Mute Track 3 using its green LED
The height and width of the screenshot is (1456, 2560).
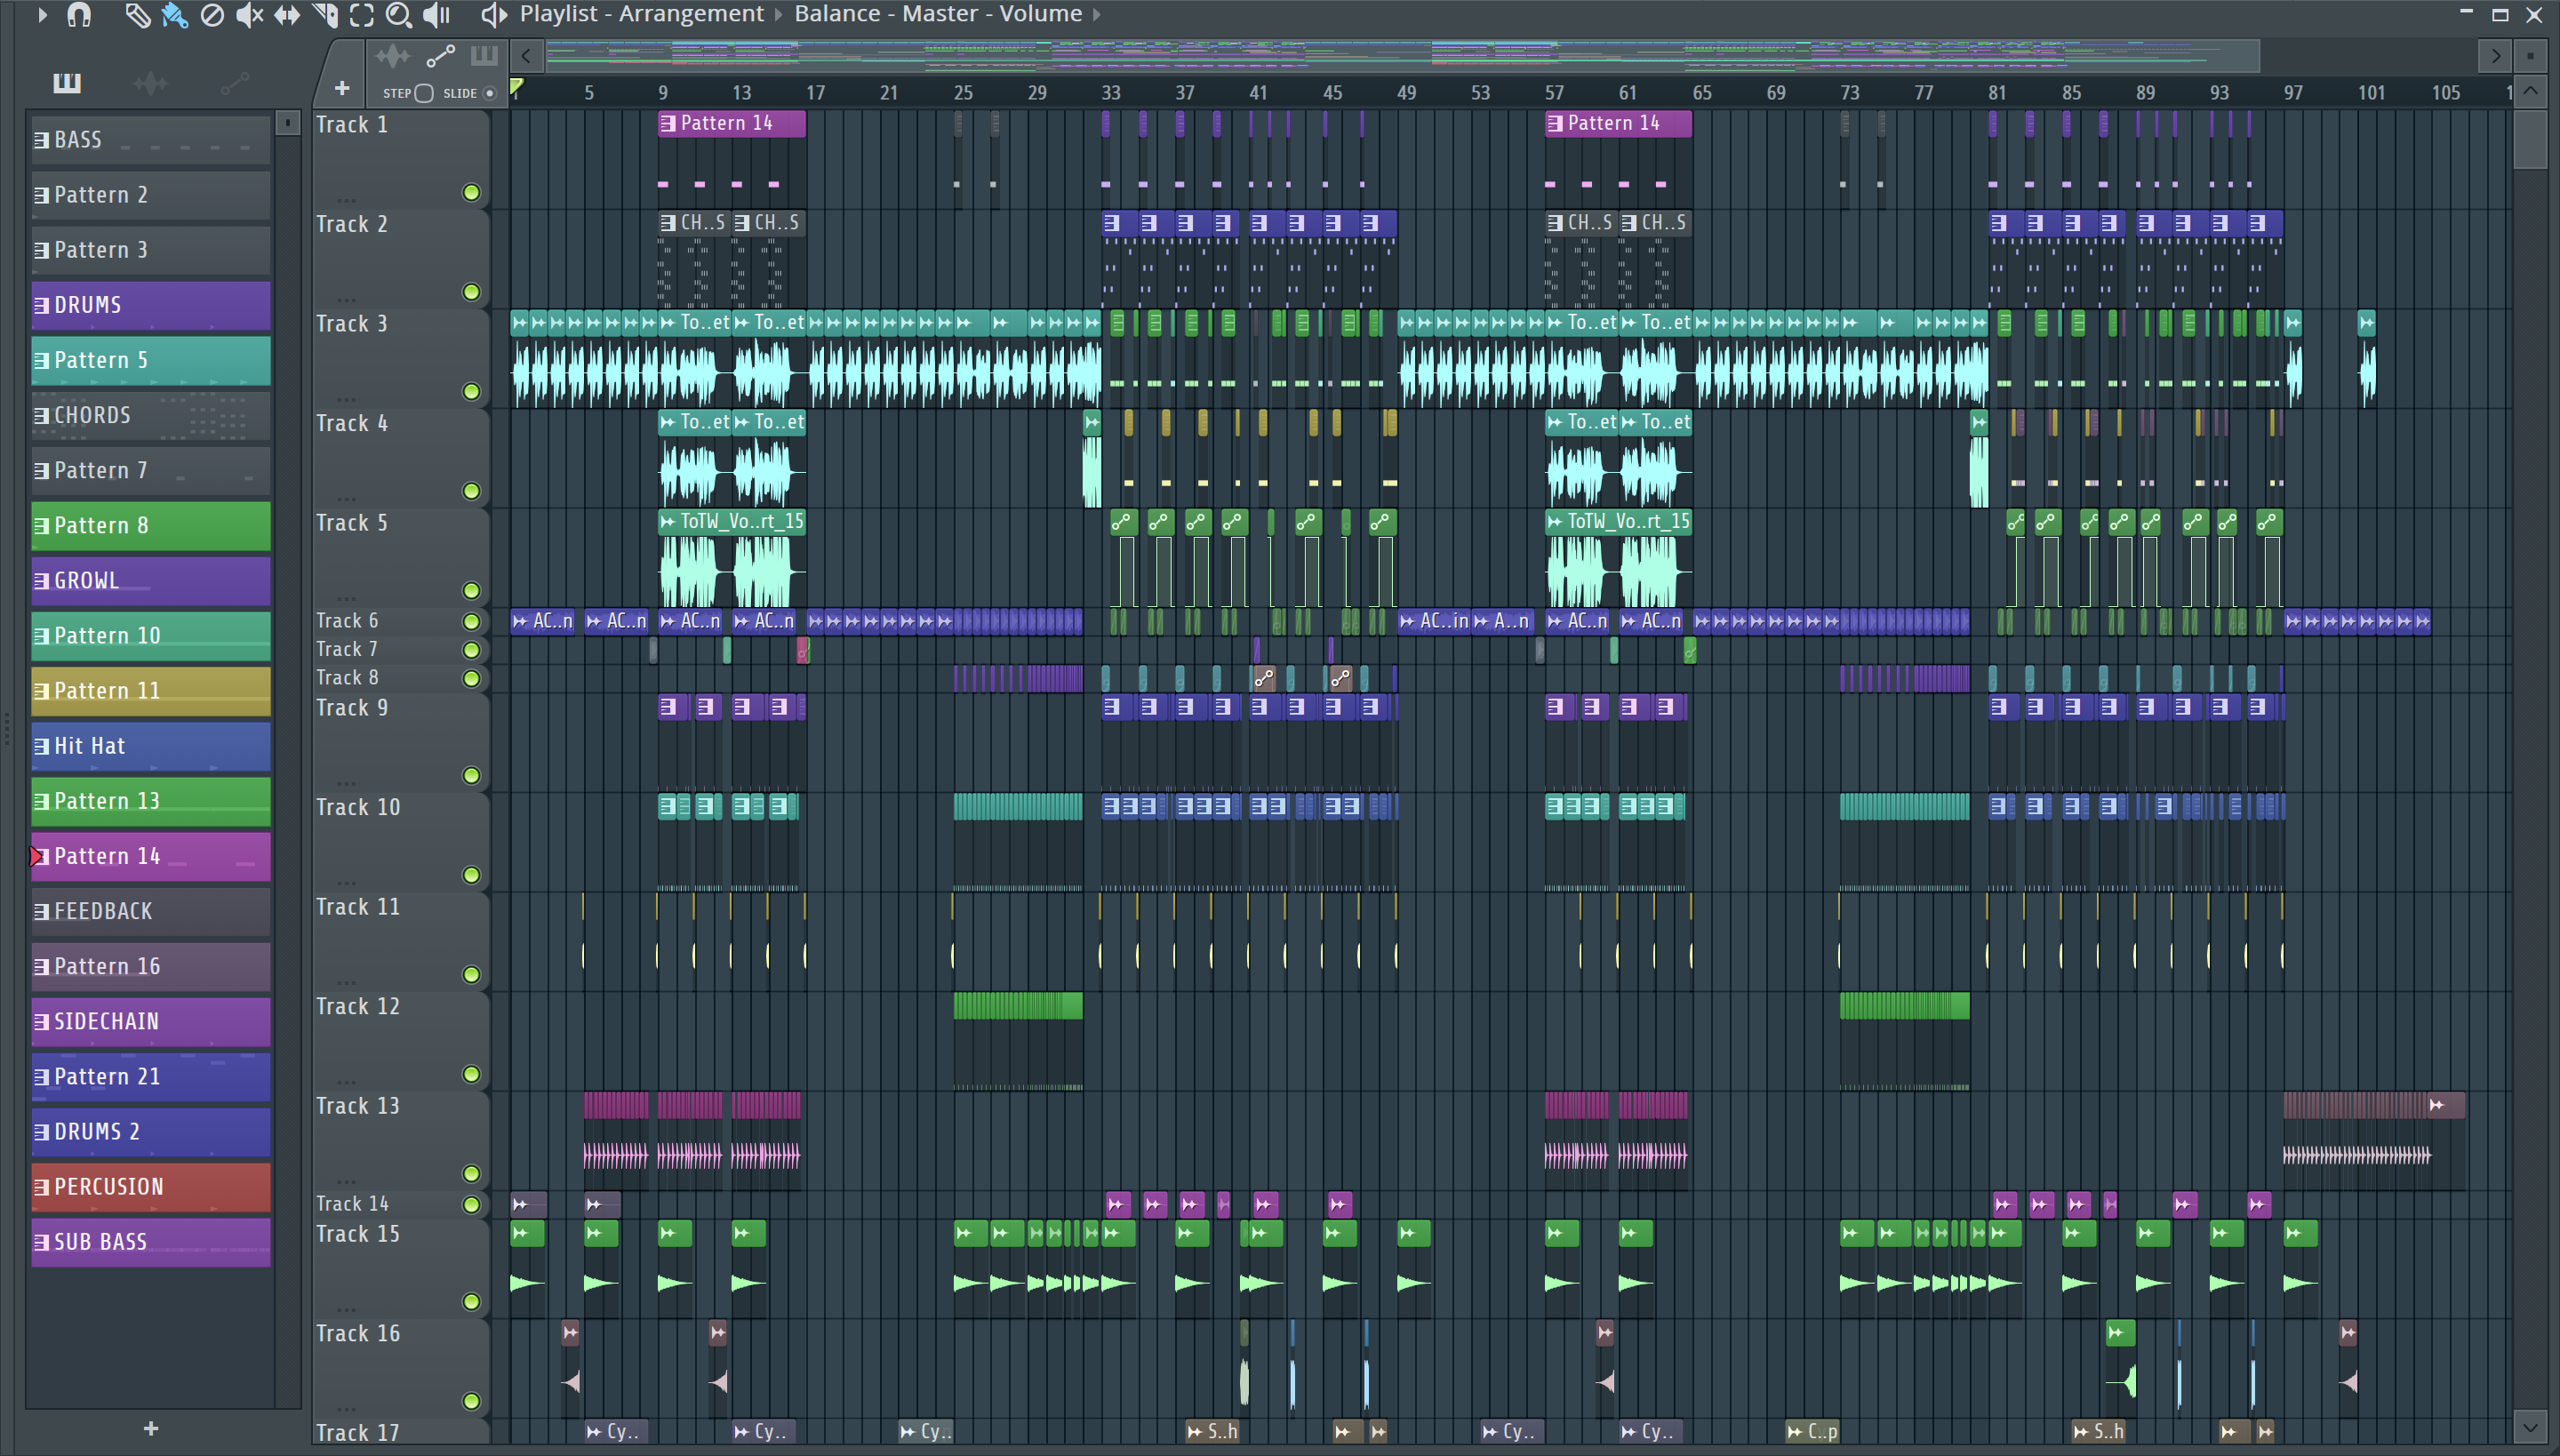[471, 391]
